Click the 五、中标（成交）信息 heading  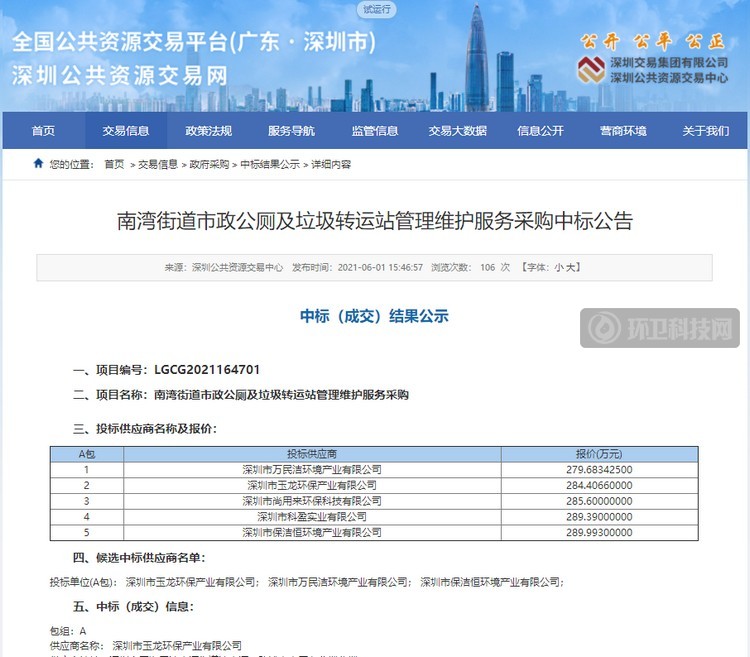pos(133,607)
